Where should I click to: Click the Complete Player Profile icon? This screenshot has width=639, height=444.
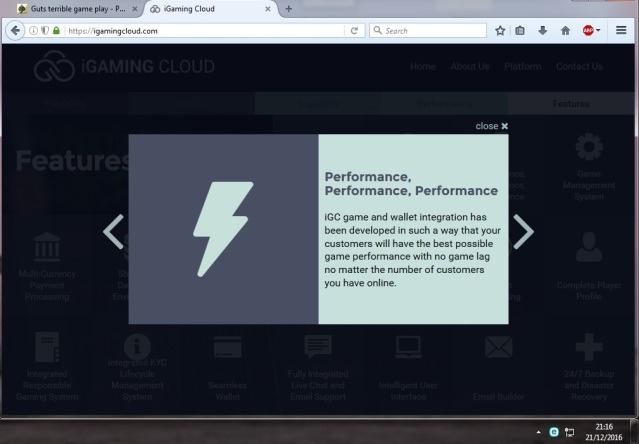(589, 247)
